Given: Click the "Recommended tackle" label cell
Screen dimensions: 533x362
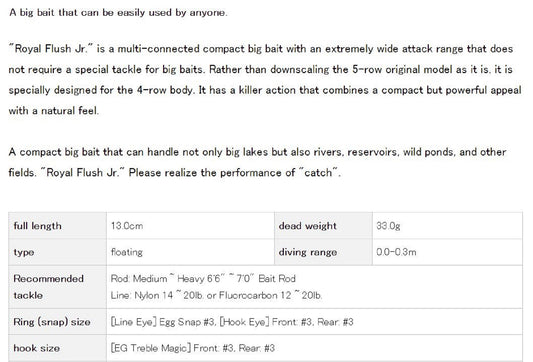Looking at the screenshot, I should point(57,287).
